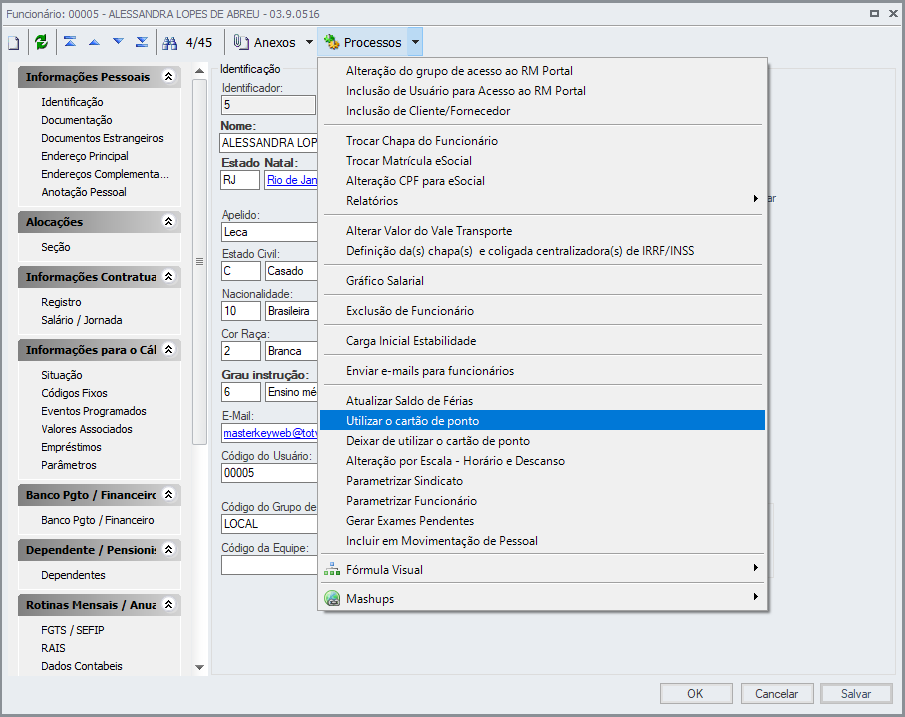
Task: Click the Fórmula Visual icon
Action: (x=332, y=569)
